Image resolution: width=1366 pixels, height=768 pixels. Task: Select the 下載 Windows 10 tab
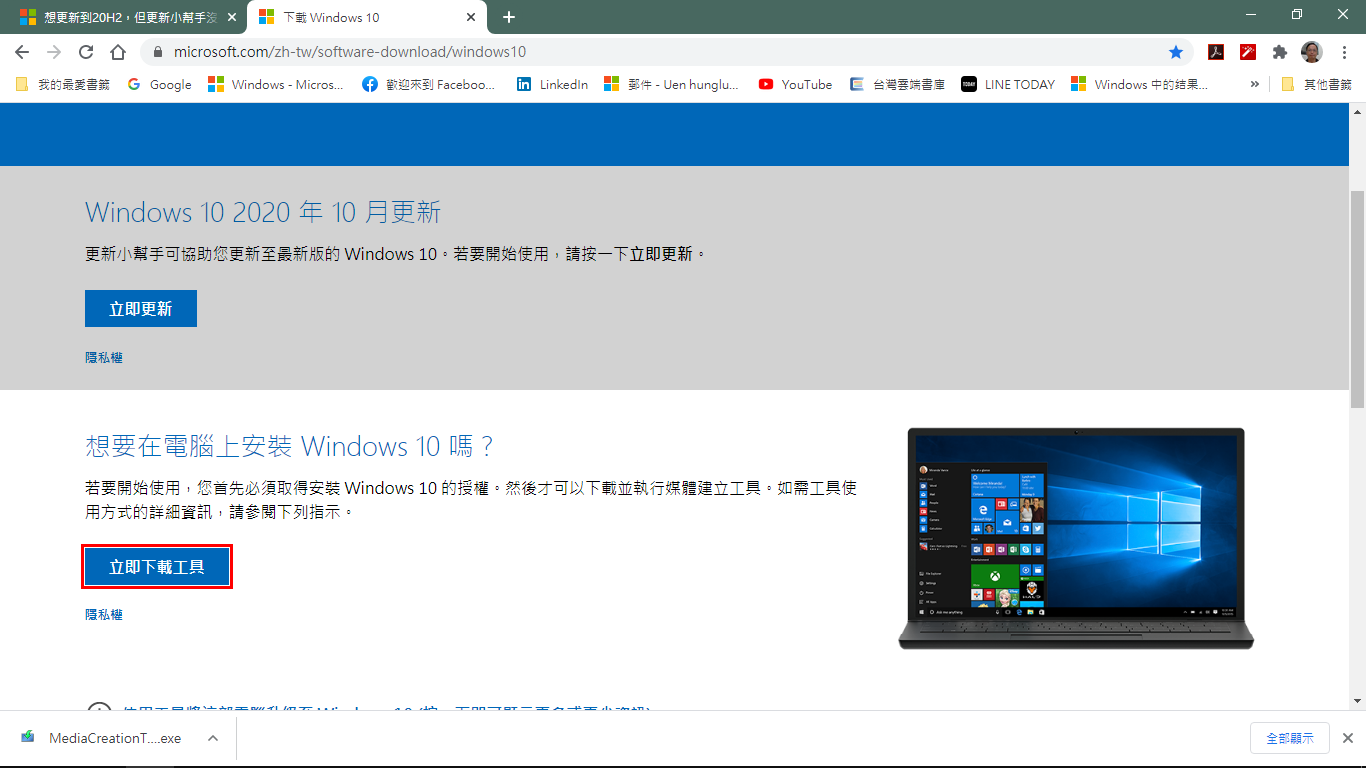(367, 17)
